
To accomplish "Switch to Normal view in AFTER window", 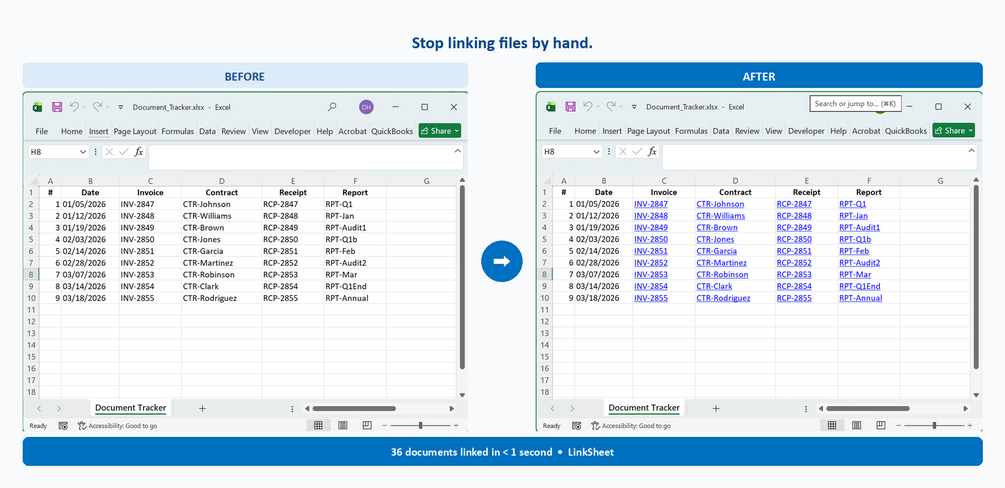I will (x=832, y=425).
